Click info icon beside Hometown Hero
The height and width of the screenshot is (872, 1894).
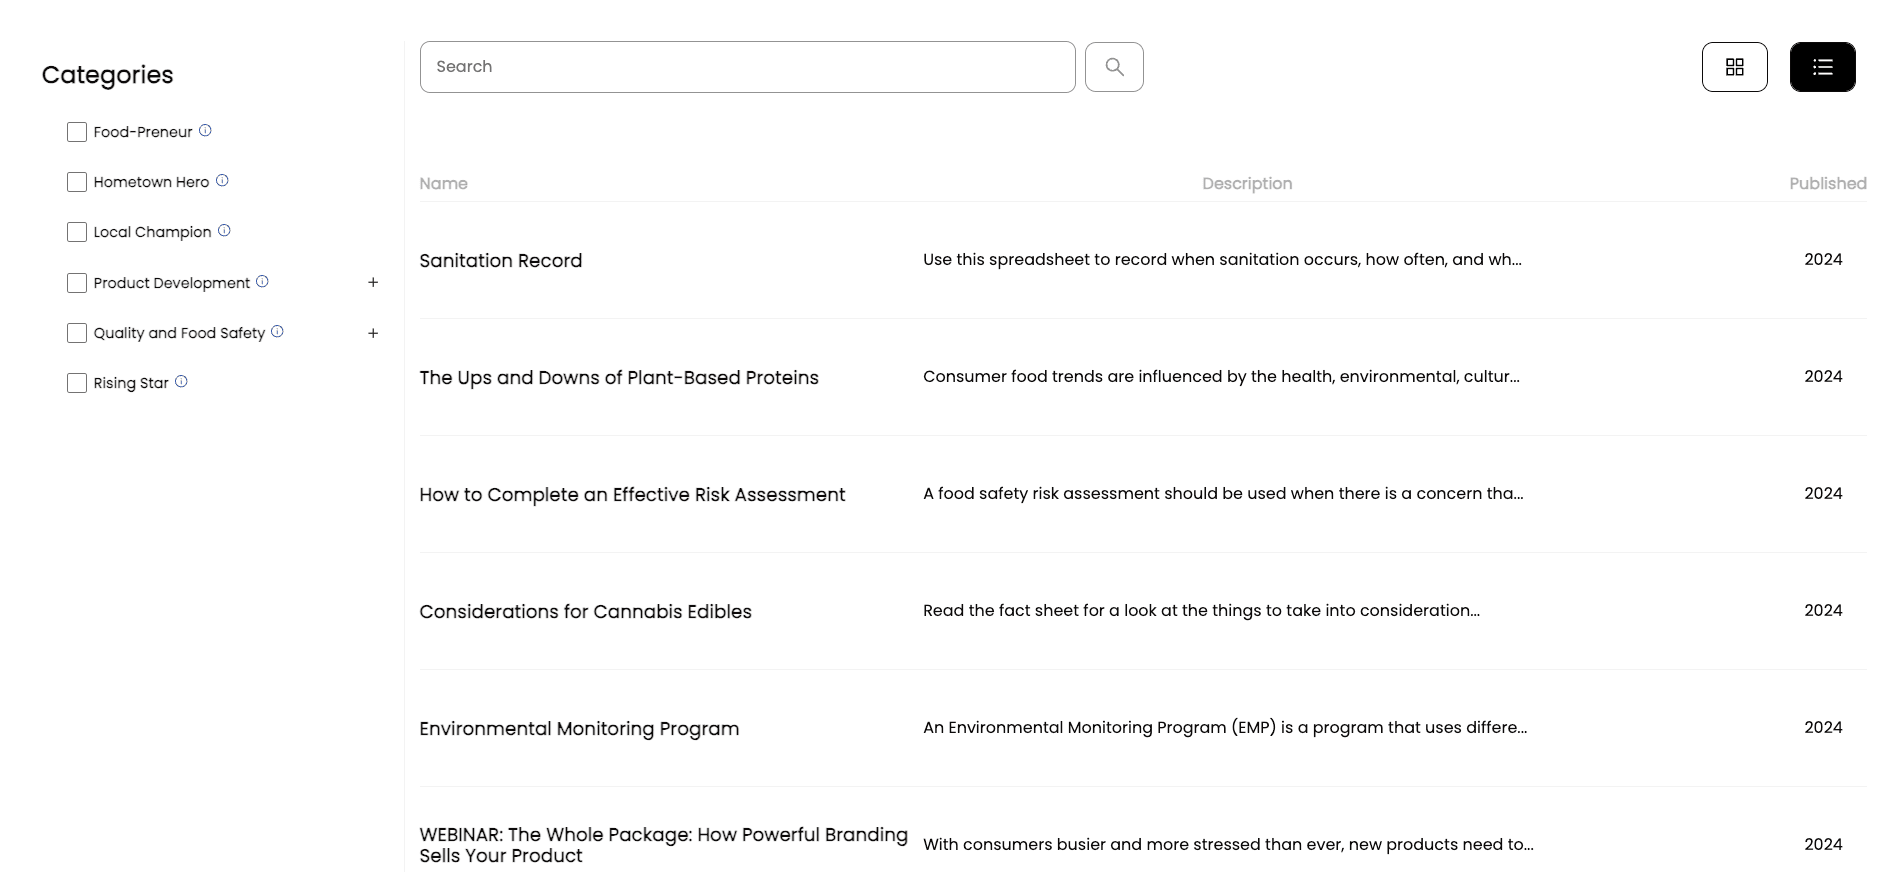pos(222,181)
